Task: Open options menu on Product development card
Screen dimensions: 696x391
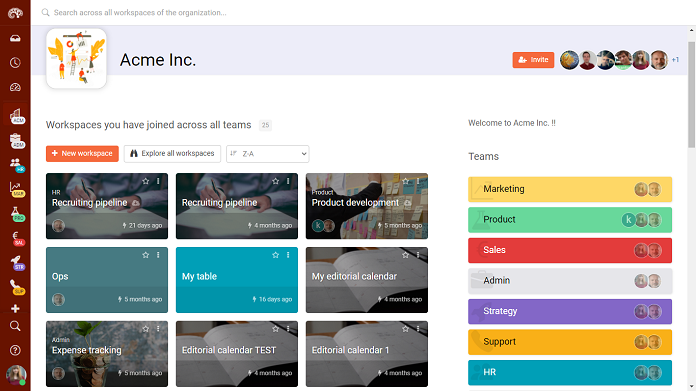Action: click(418, 181)
